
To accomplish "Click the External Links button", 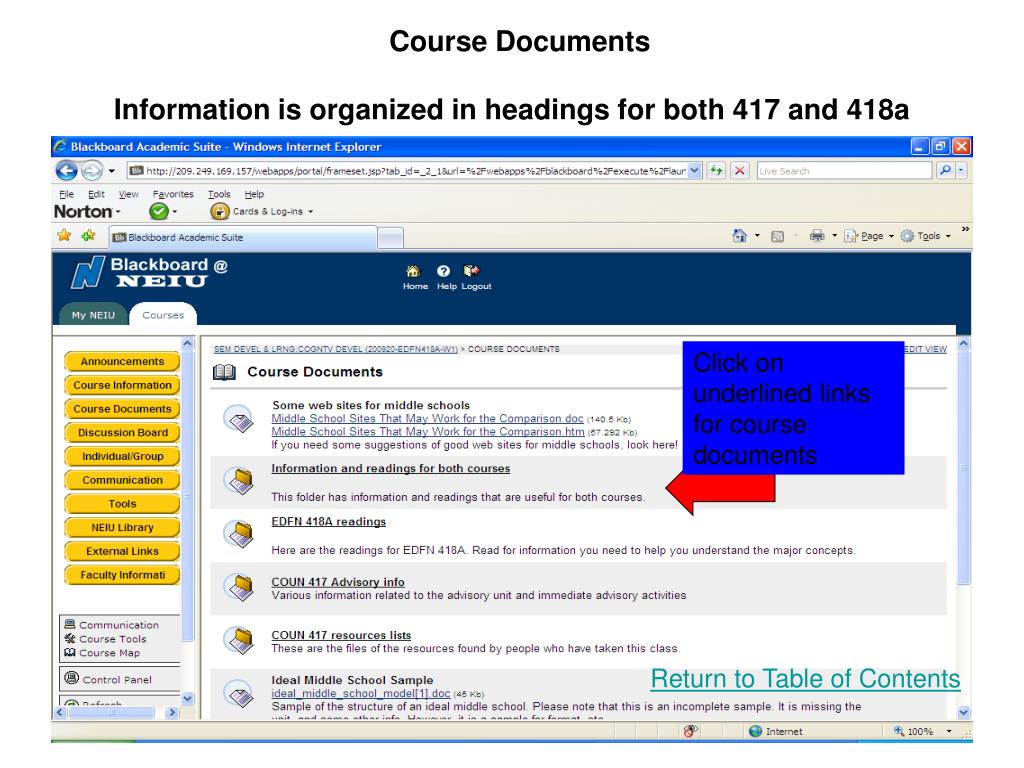I will point(122,551).
